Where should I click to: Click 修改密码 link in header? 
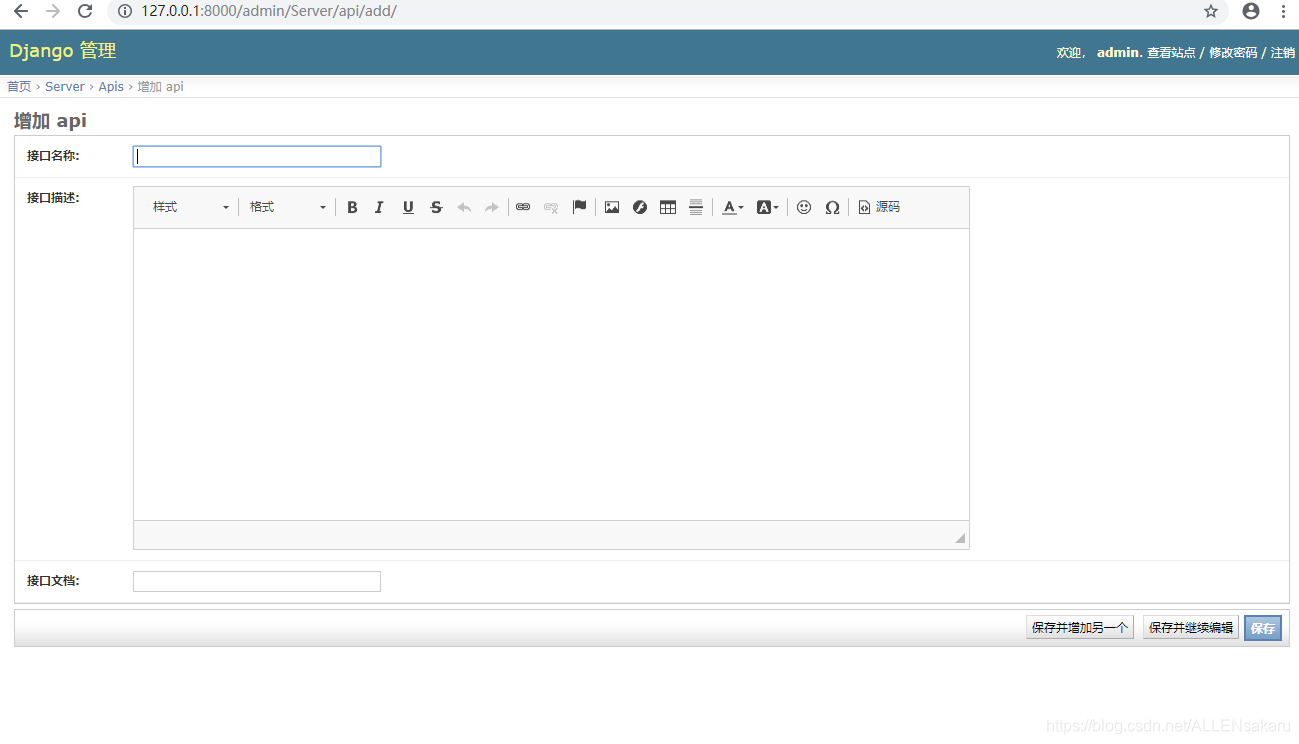(1233, 53)
